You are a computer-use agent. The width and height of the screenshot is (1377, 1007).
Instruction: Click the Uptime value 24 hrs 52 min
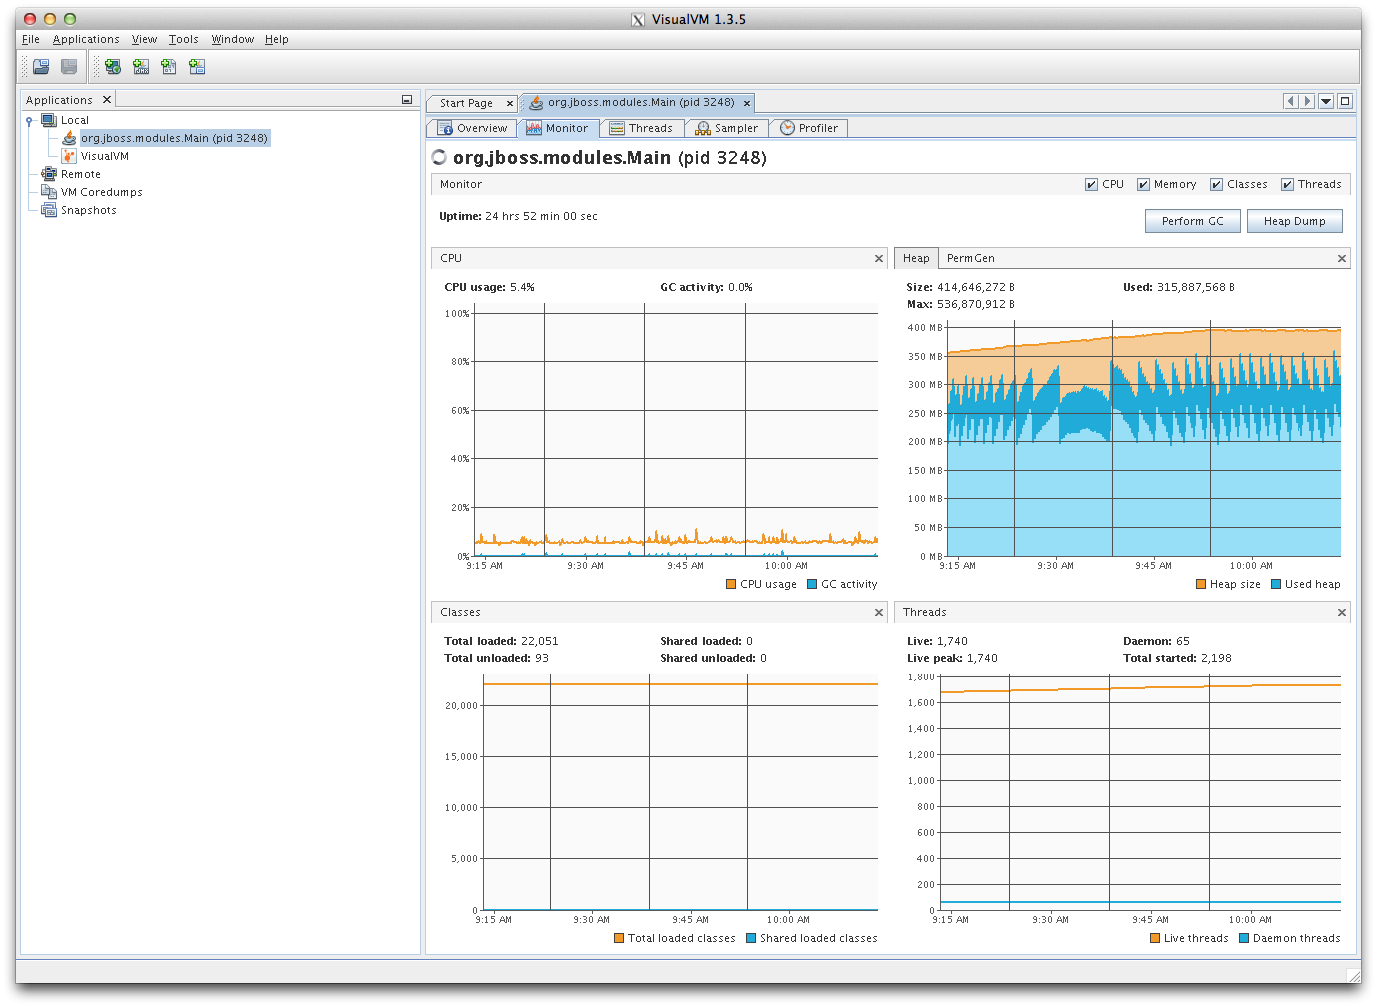point(541,216)
